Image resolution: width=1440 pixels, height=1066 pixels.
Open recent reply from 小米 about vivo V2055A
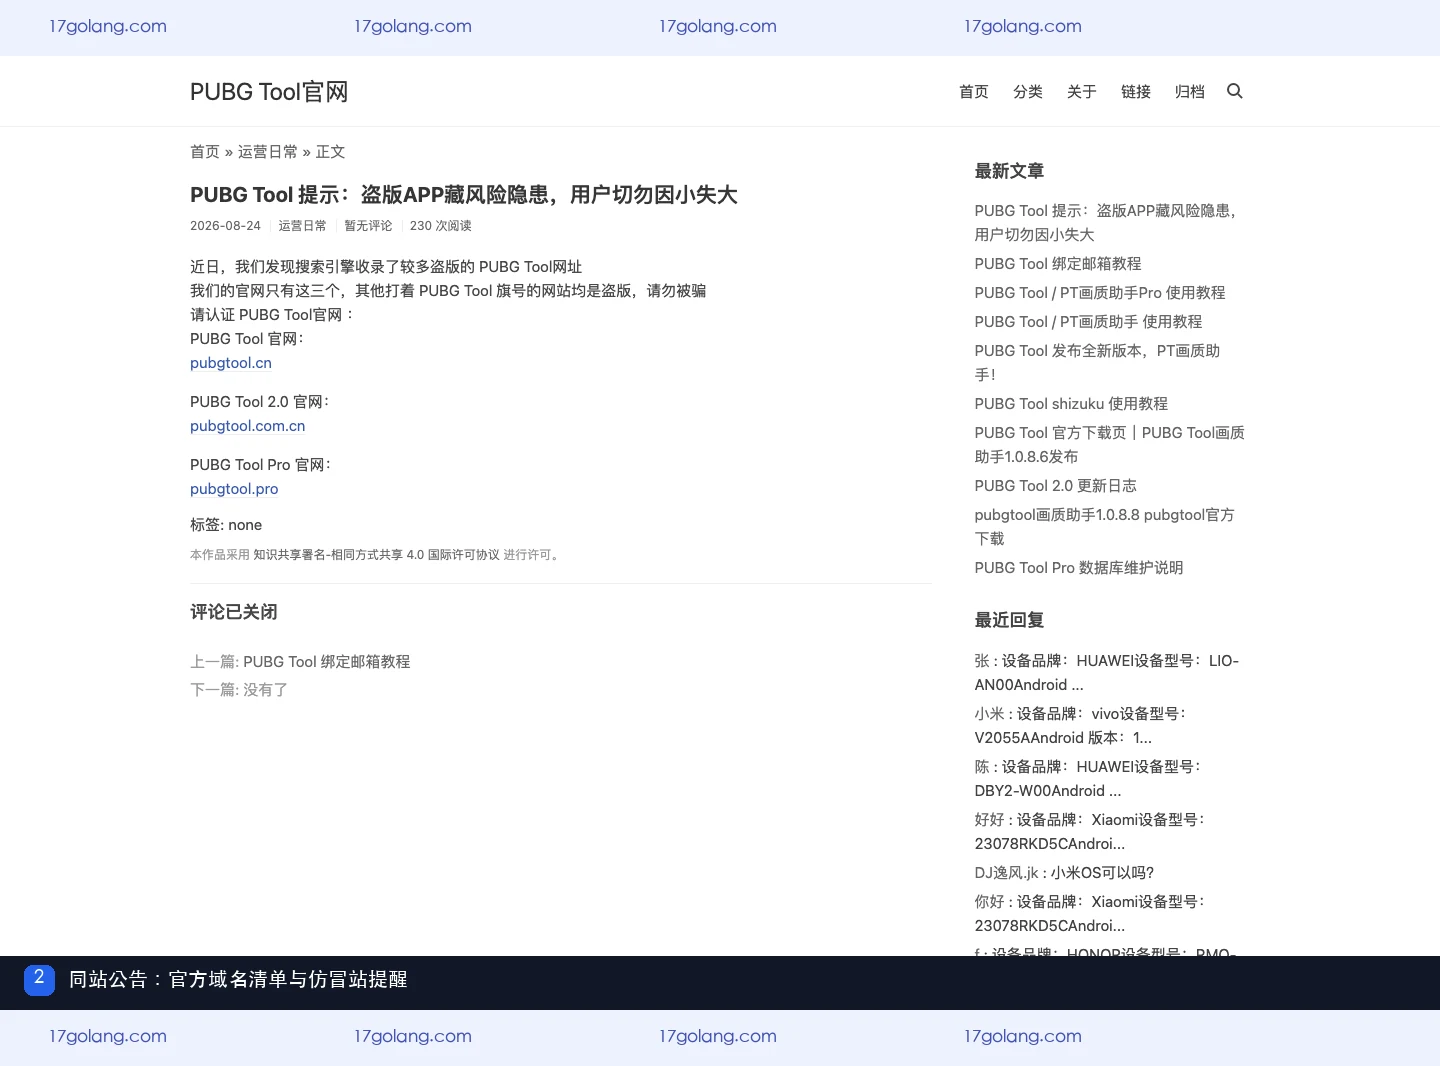1081,726
